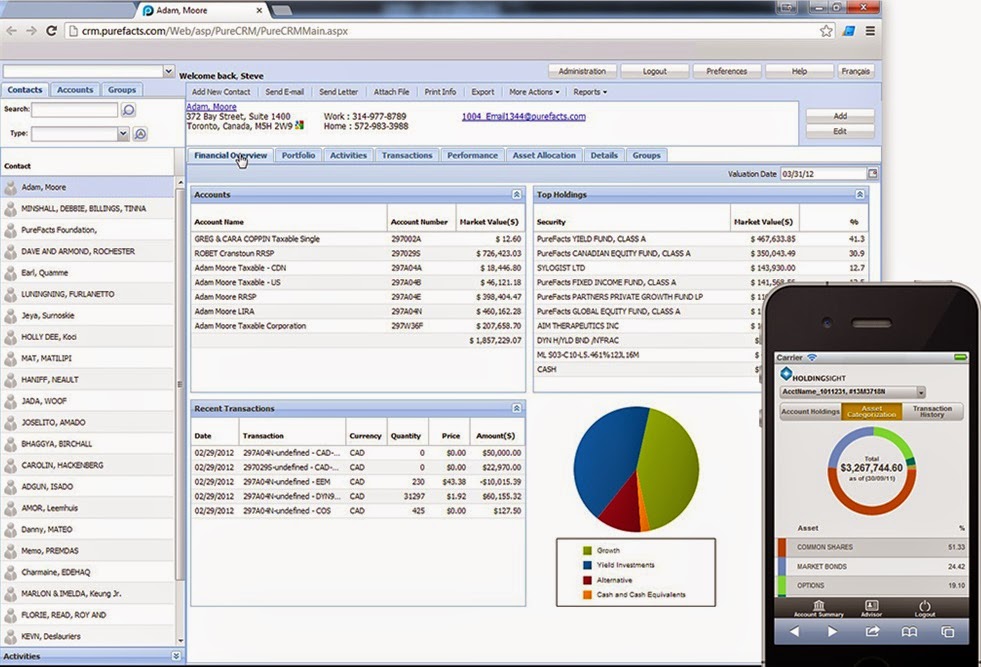Bookmark page with the star icon
The image size is (981, 667).
[x=826, y=31]
